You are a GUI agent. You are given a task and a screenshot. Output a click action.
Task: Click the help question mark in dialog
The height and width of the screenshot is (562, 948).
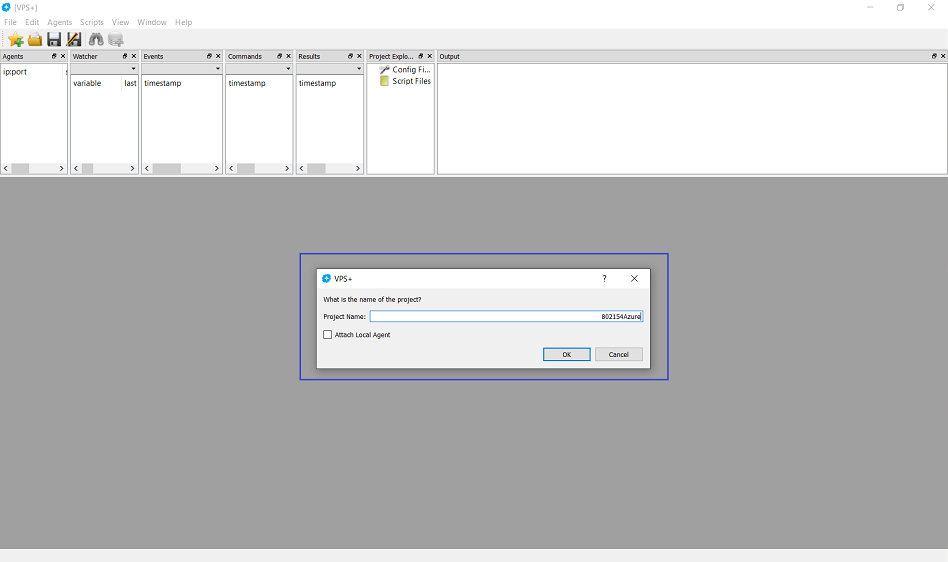tap(604, 279)
